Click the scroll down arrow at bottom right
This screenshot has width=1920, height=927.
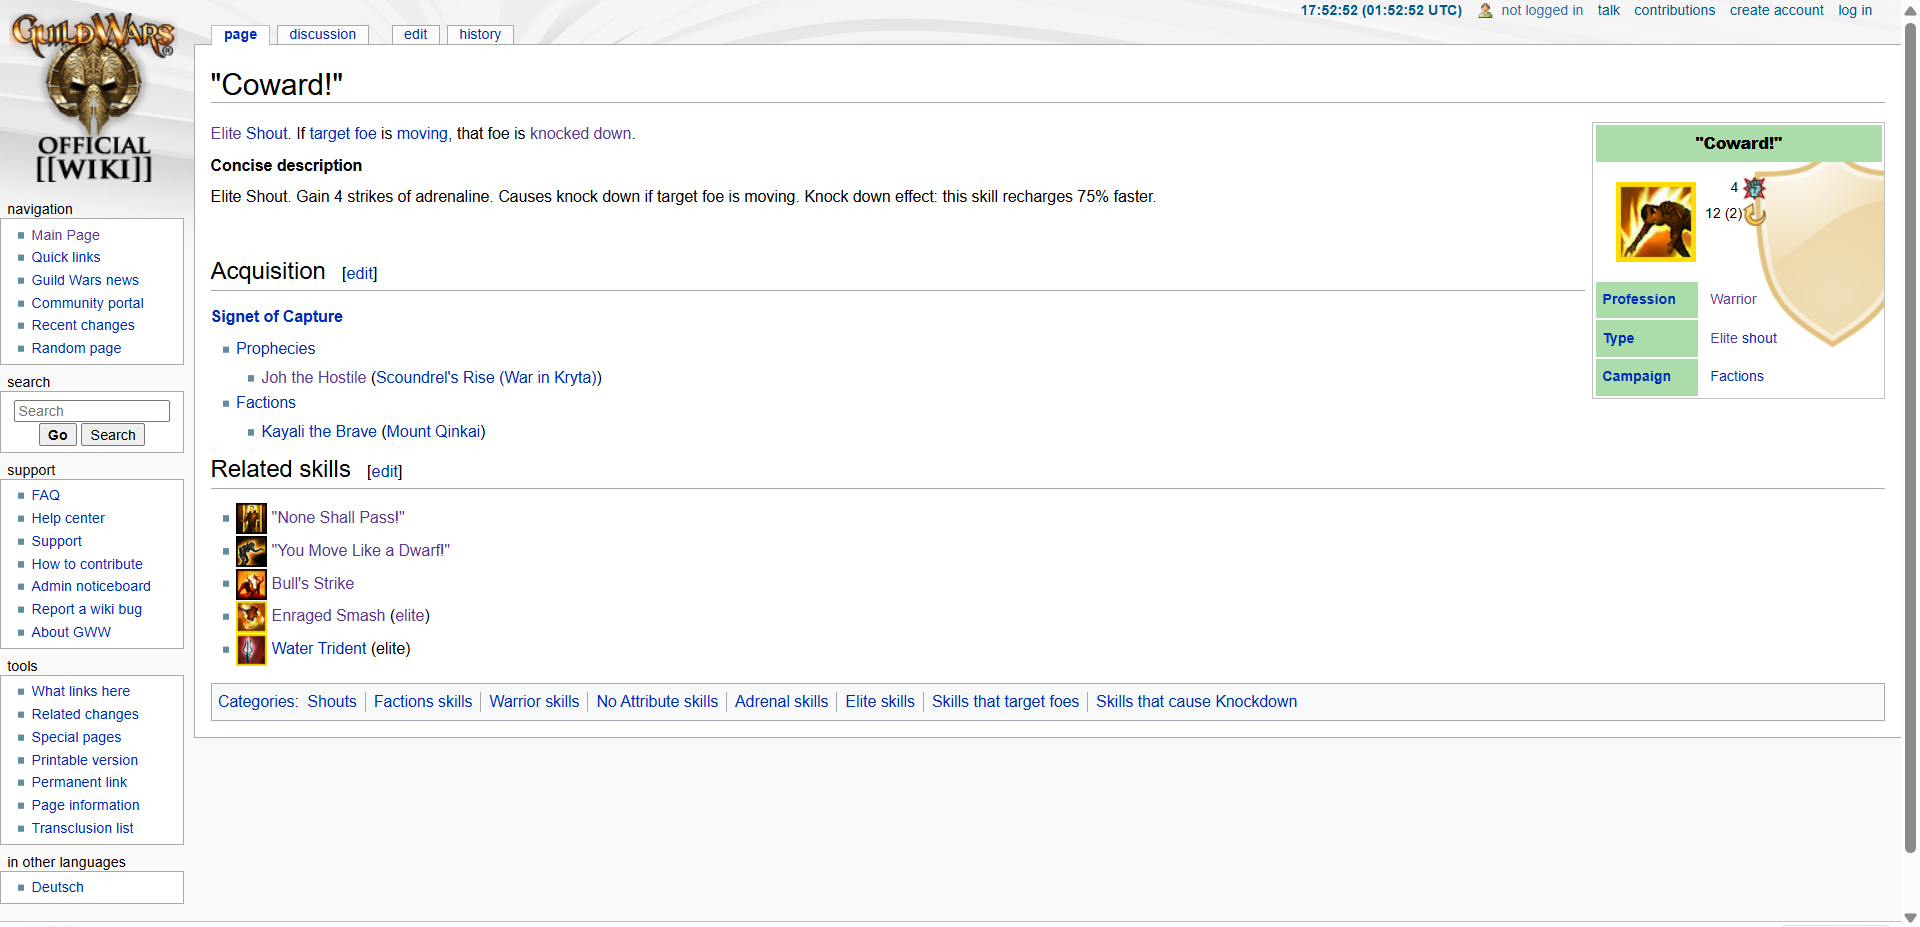1910,917
